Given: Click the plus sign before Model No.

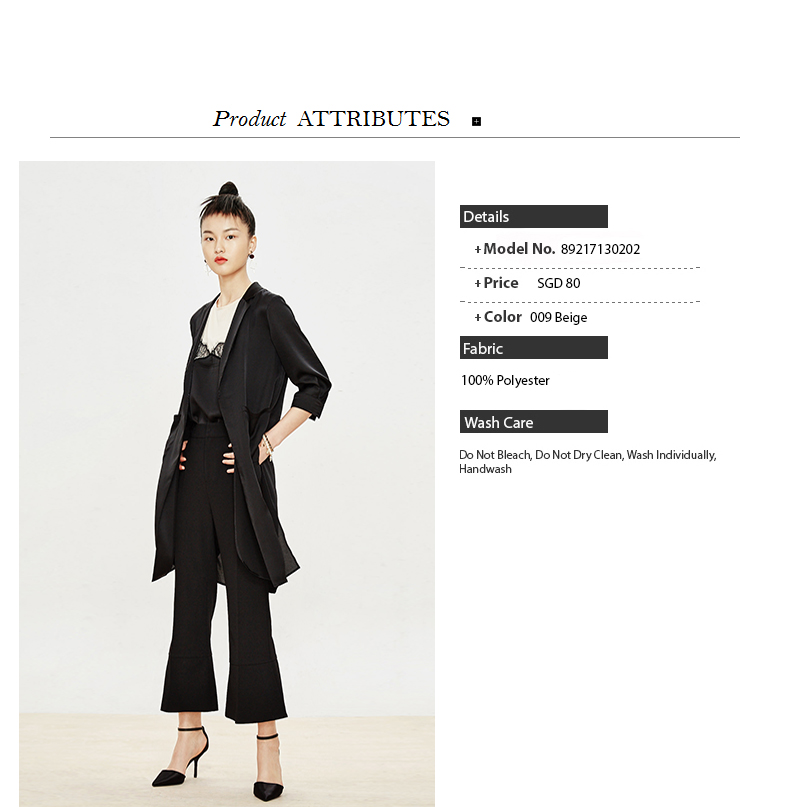Looking at the screenshot, I should click(x=478, y=250).
